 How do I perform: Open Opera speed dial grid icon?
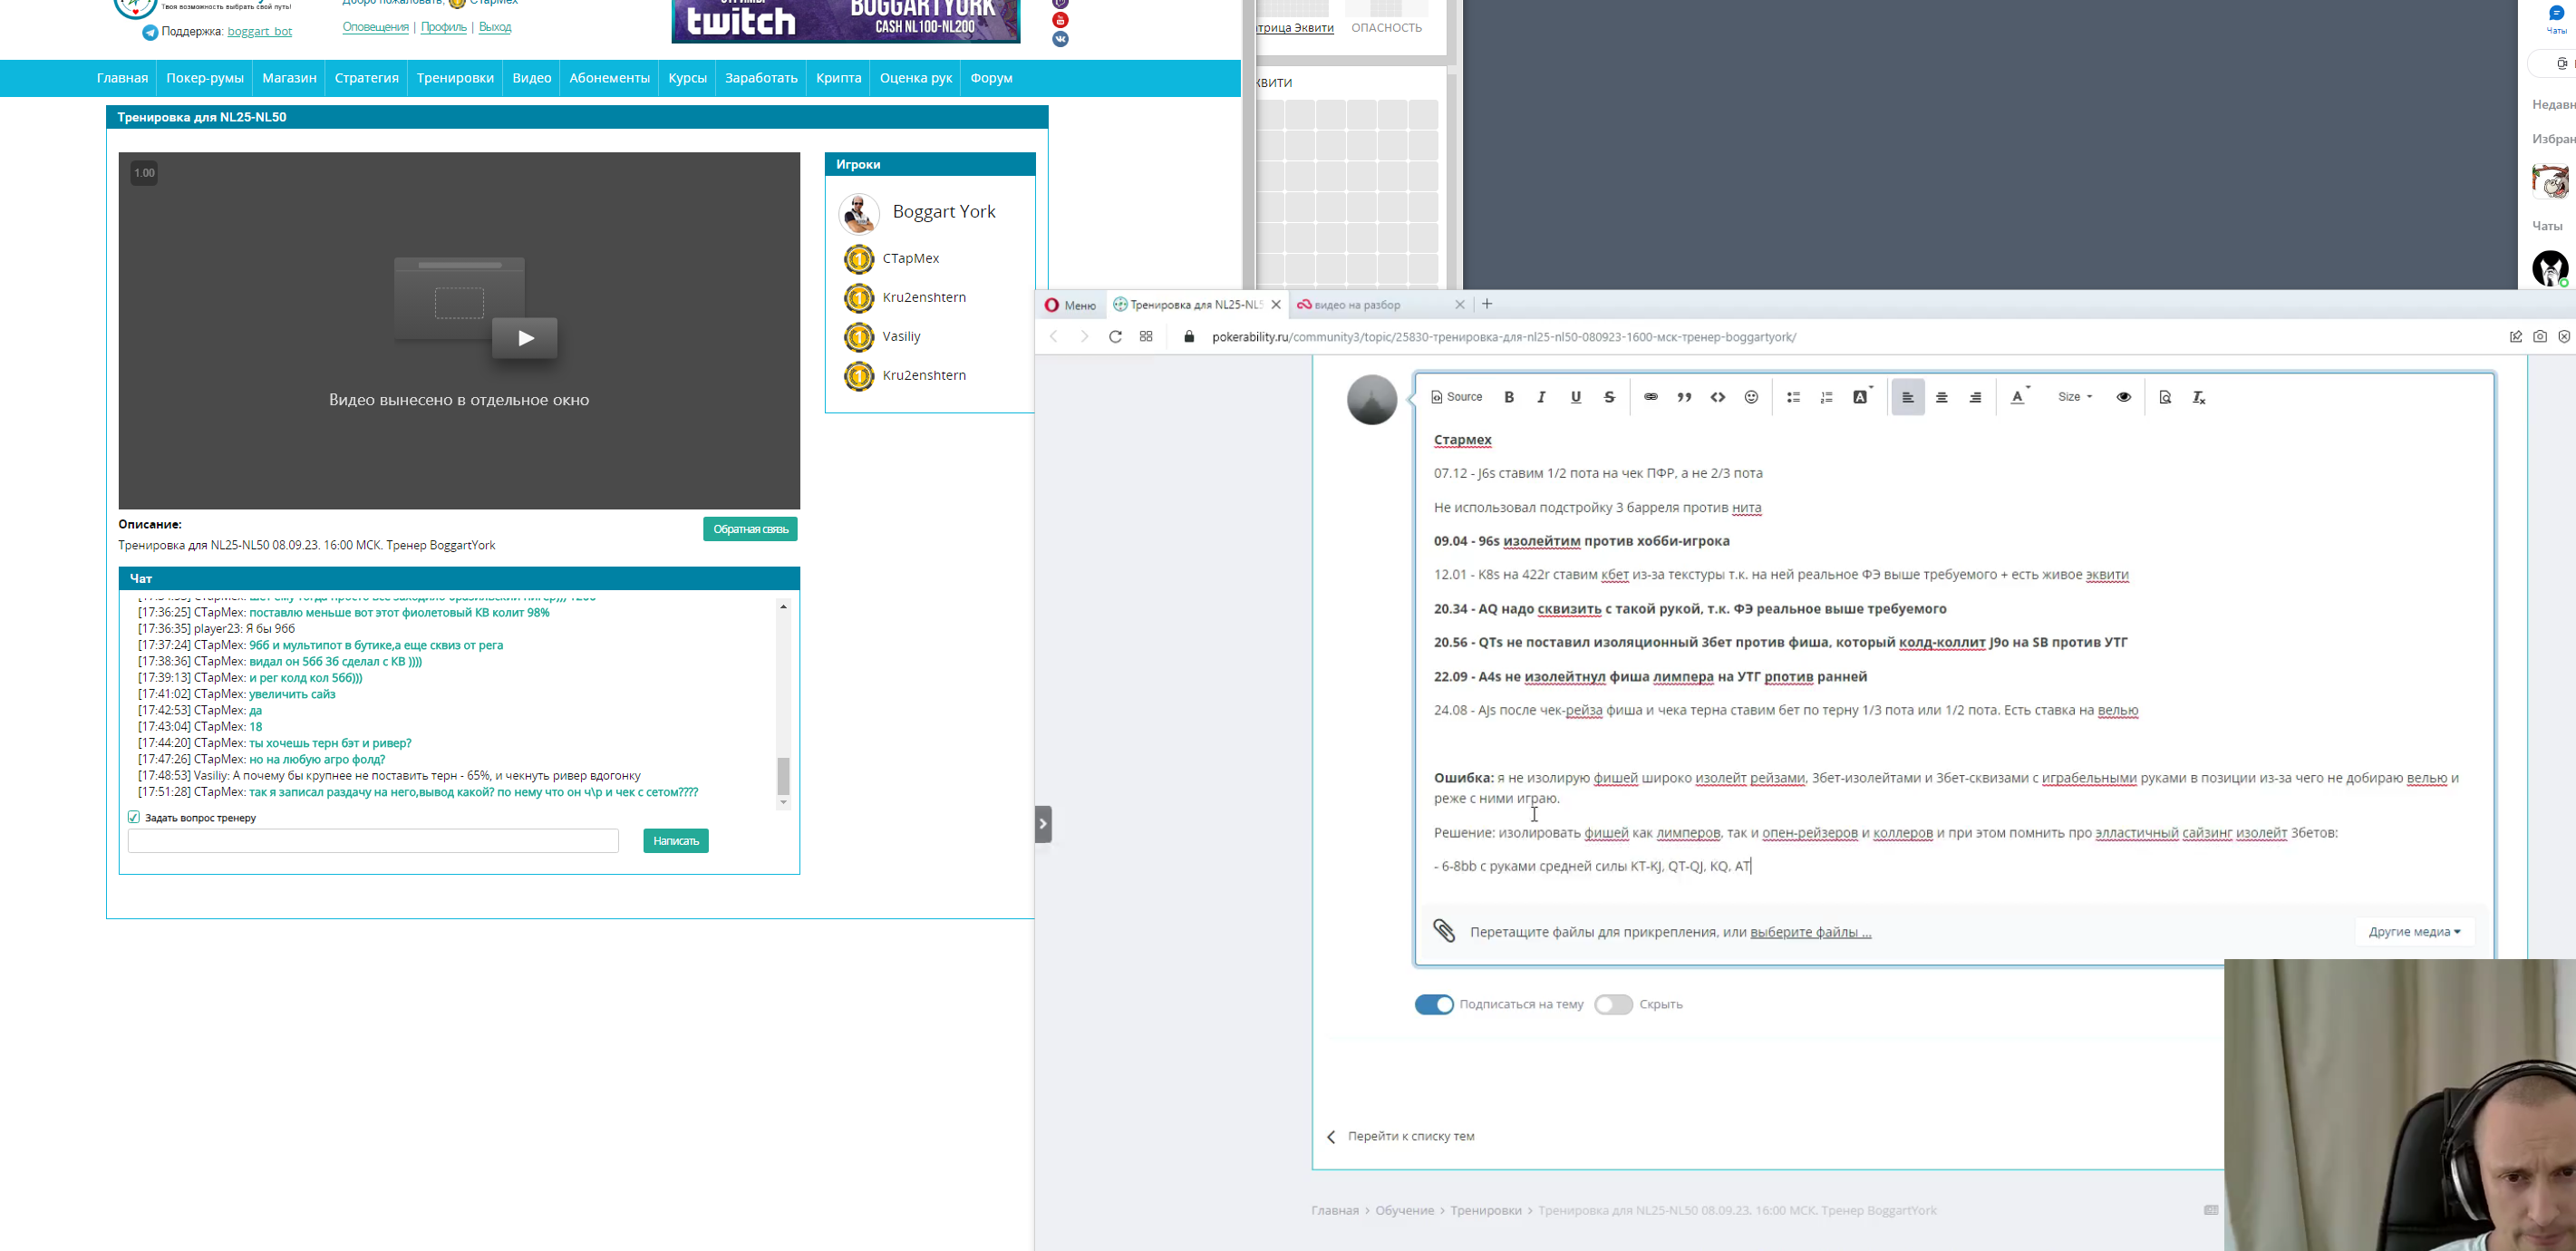coord(1146,337)
